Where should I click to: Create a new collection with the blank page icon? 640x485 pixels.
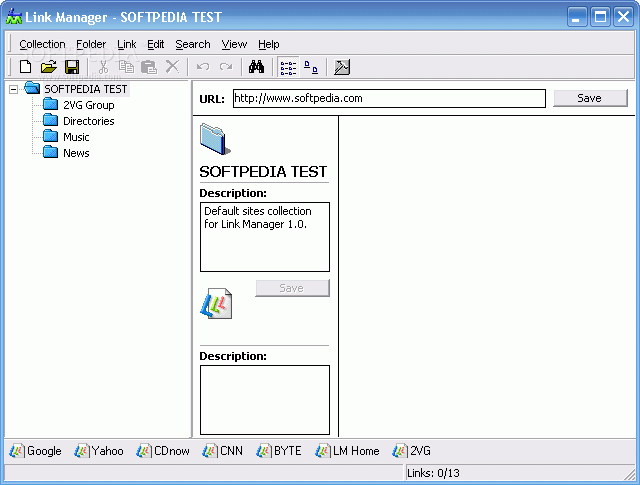coord(25,67)
